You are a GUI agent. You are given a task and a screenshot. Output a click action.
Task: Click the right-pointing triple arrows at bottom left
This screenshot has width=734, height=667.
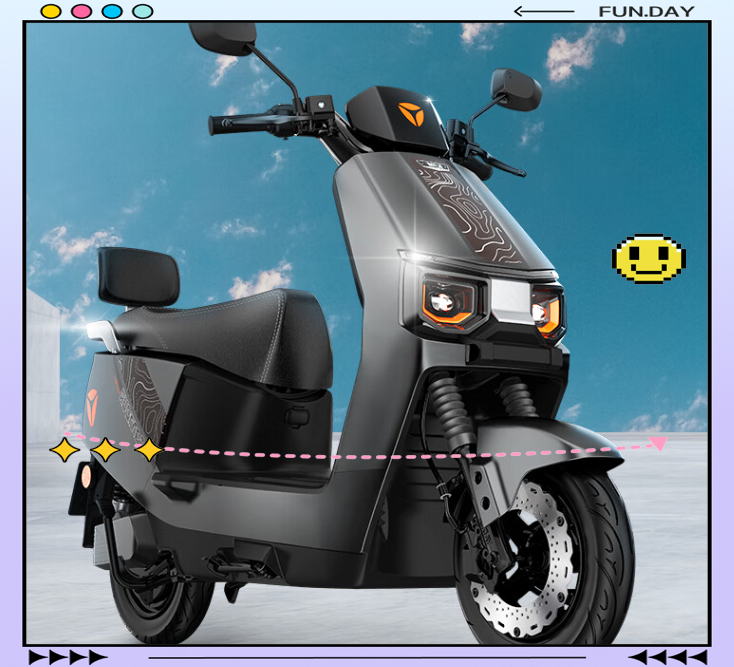(68, 657)
